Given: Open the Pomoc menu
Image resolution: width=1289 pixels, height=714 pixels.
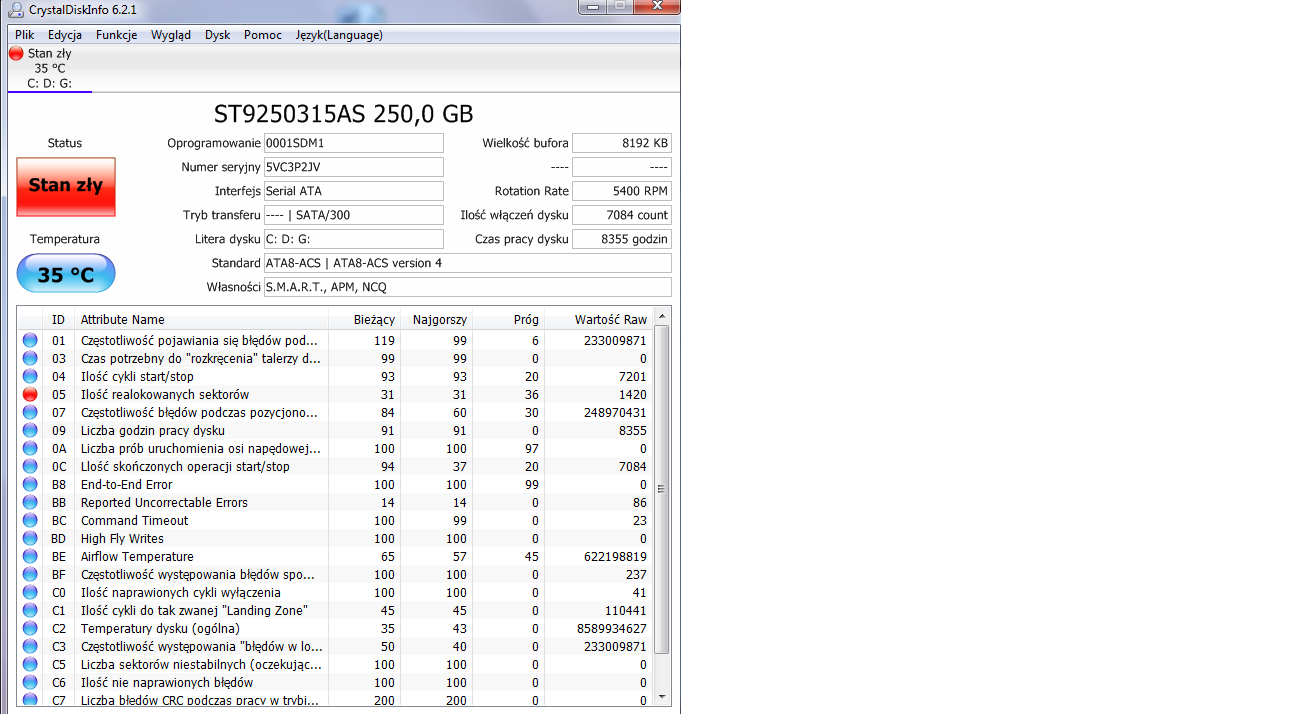Looking at the screenshot, I should pos(263,35).
